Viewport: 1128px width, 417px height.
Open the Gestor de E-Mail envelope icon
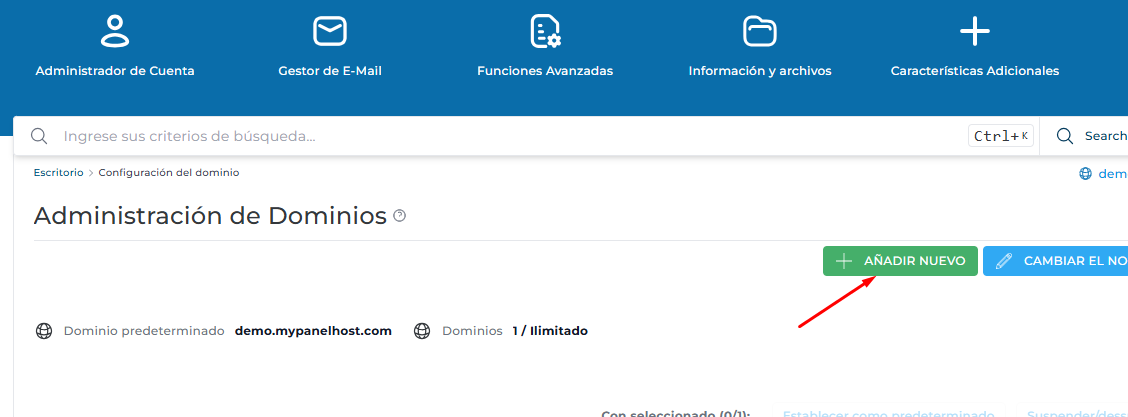[329, 31]
